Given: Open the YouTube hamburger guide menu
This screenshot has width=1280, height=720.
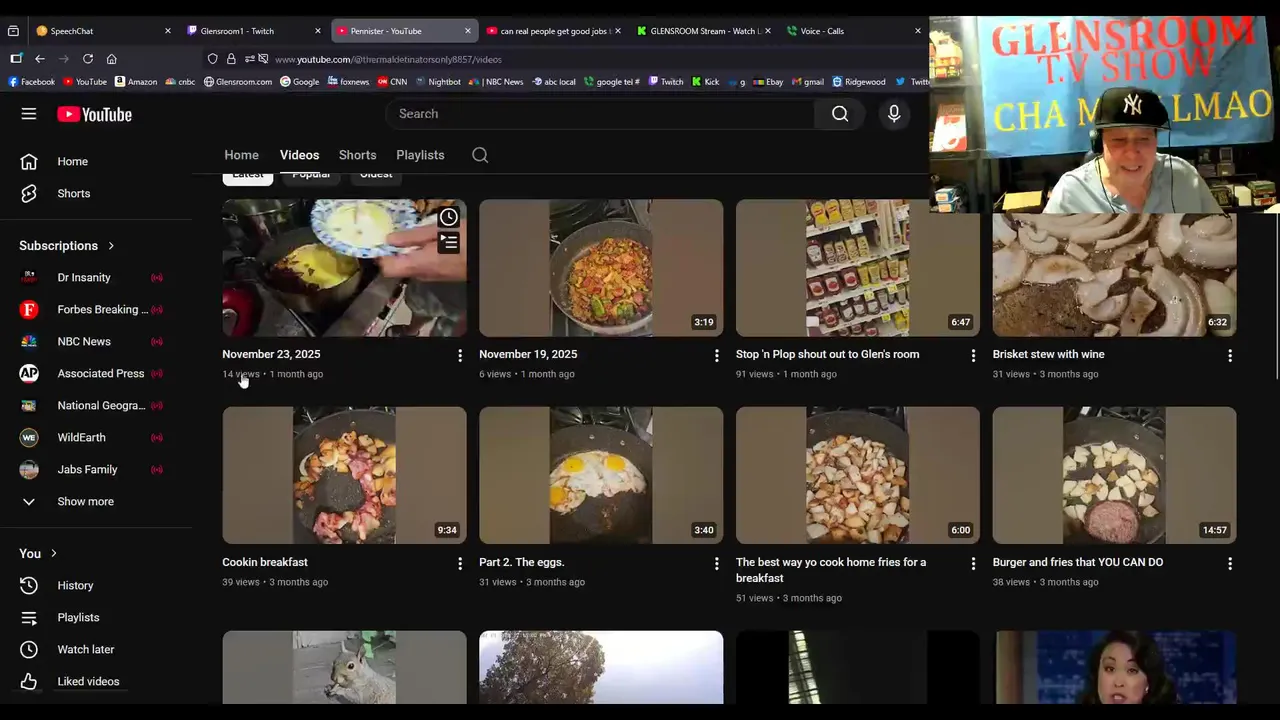Looking at the screenshot, I should tap(29, 114).
